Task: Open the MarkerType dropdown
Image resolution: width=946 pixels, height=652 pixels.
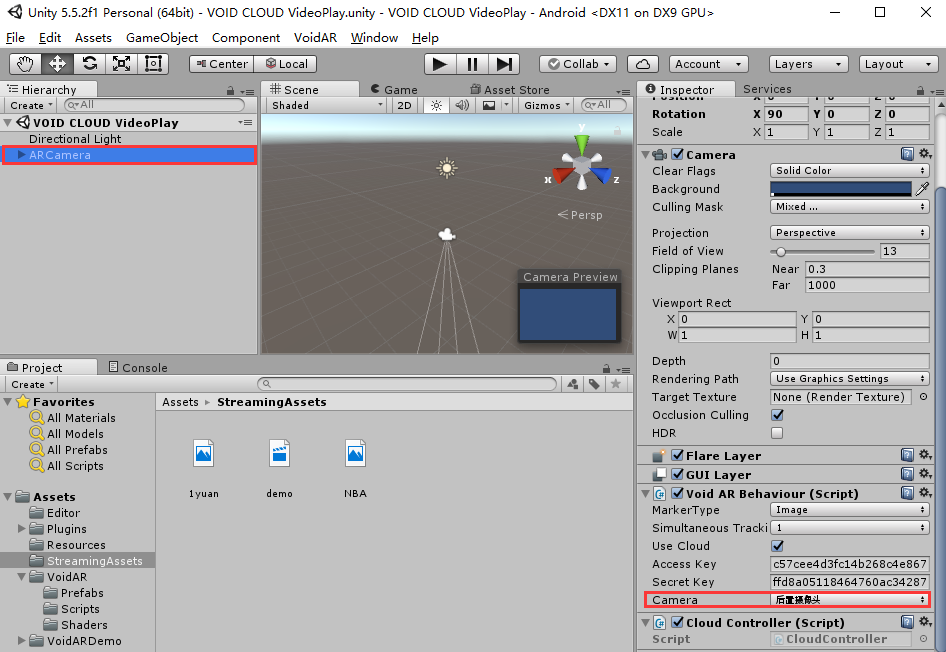Action: click(849, 510)
